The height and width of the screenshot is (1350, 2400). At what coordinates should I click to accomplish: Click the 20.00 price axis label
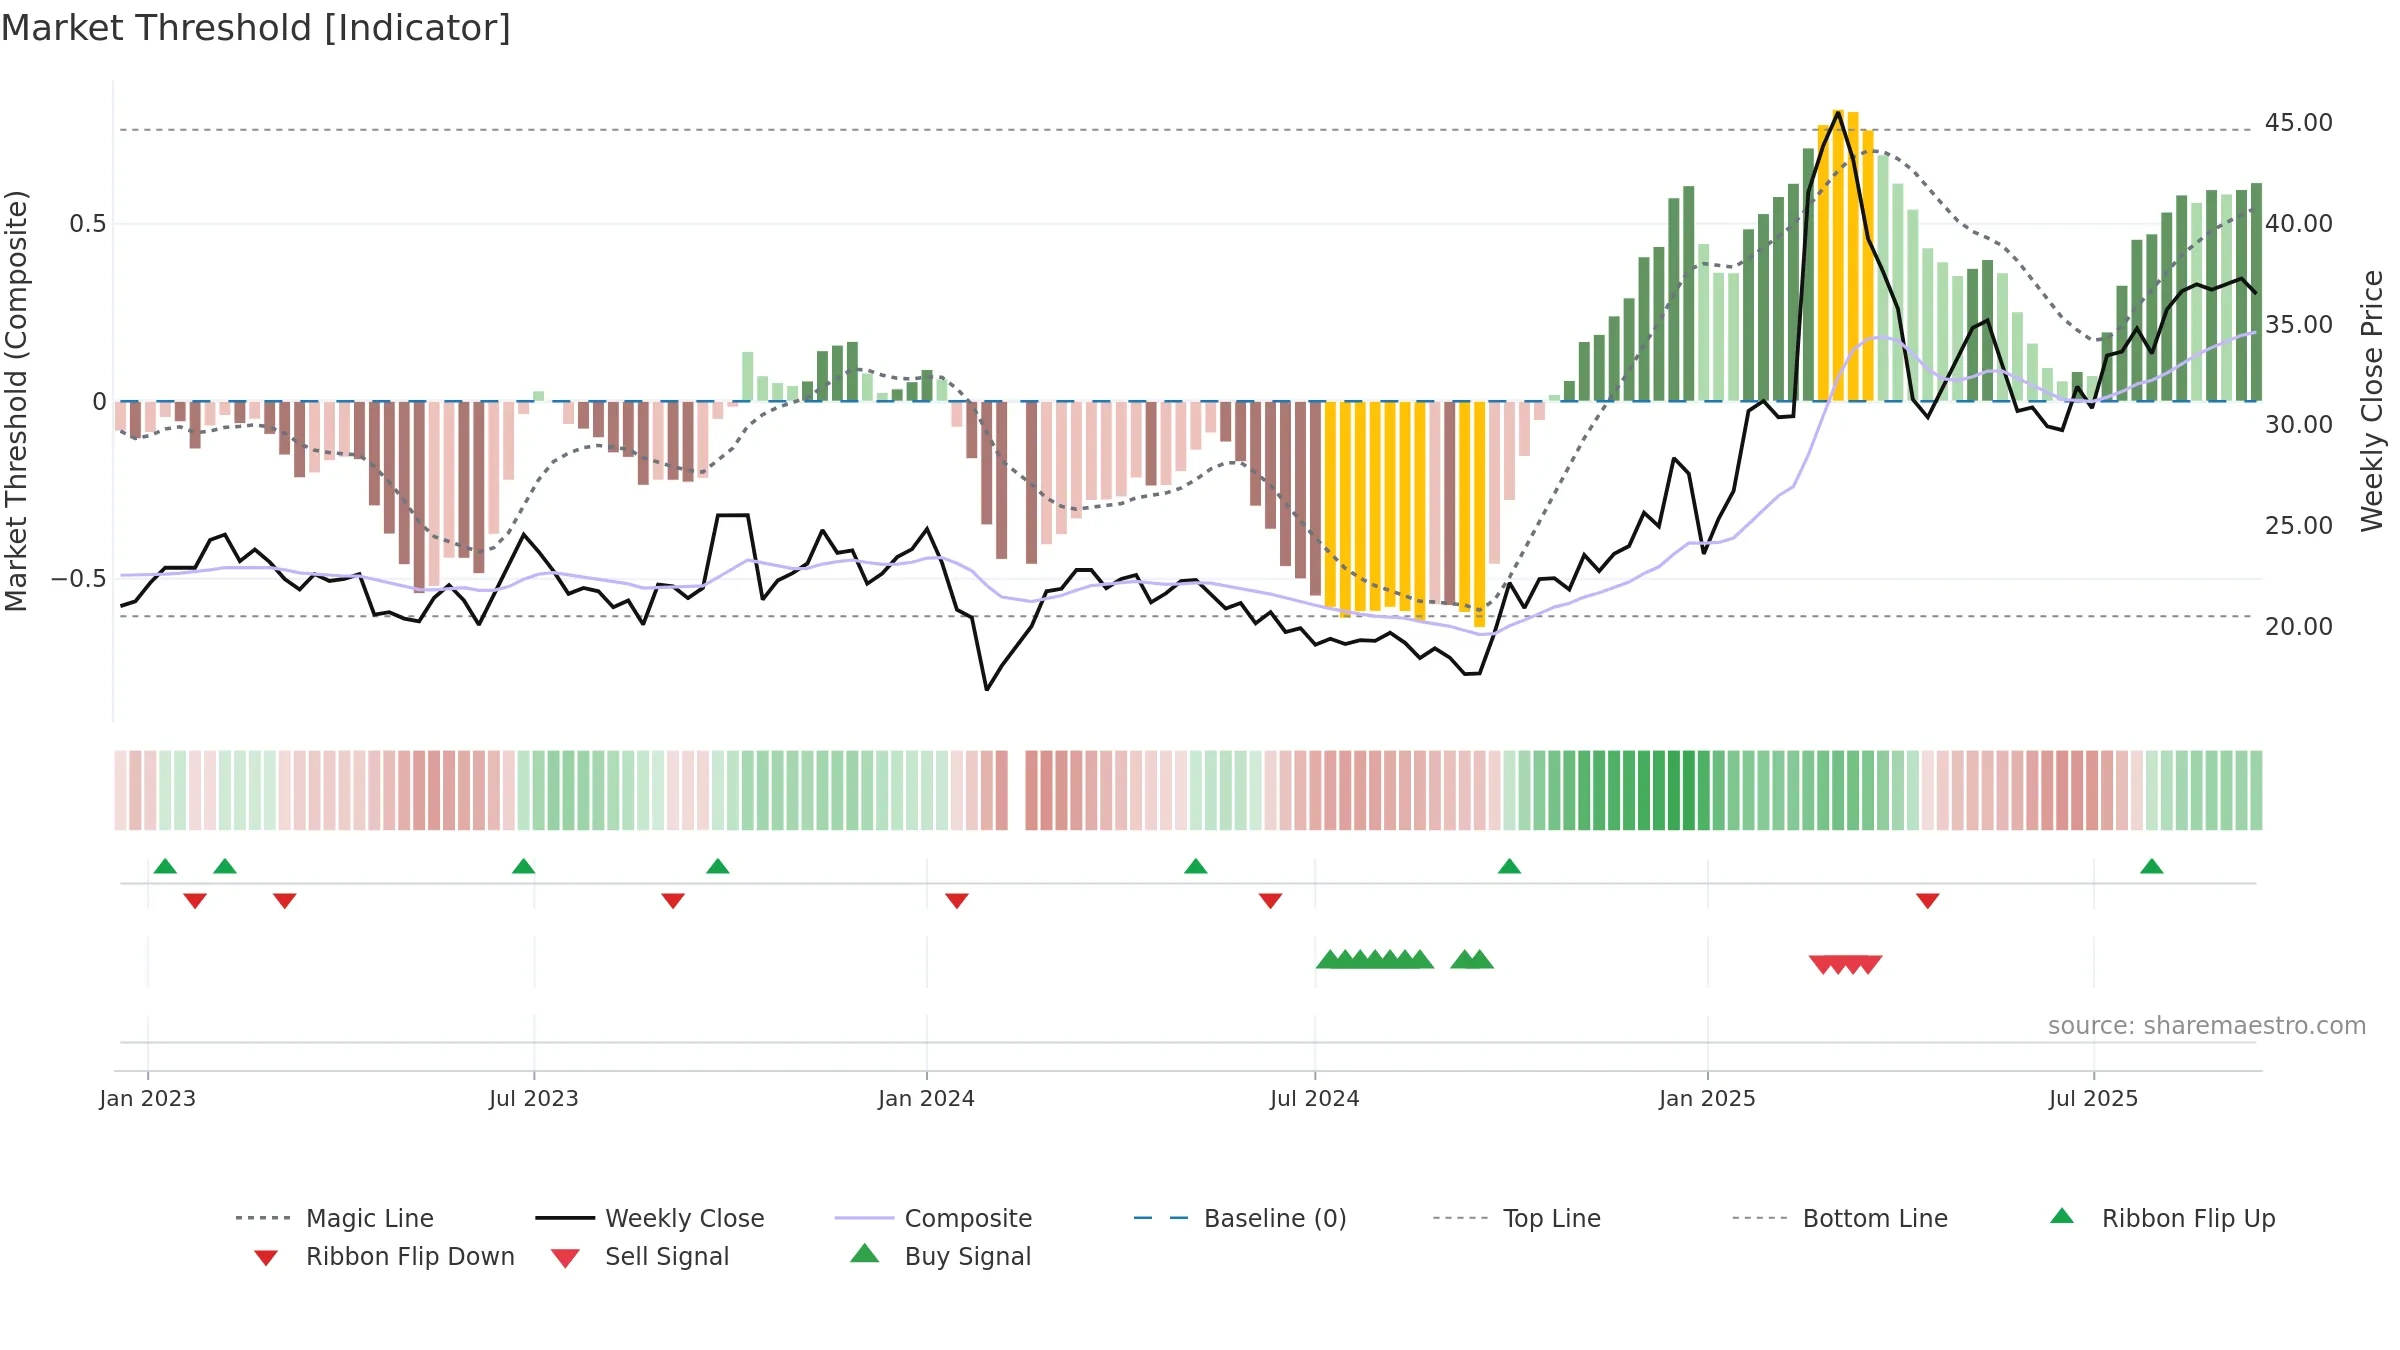coord(2298,626)
